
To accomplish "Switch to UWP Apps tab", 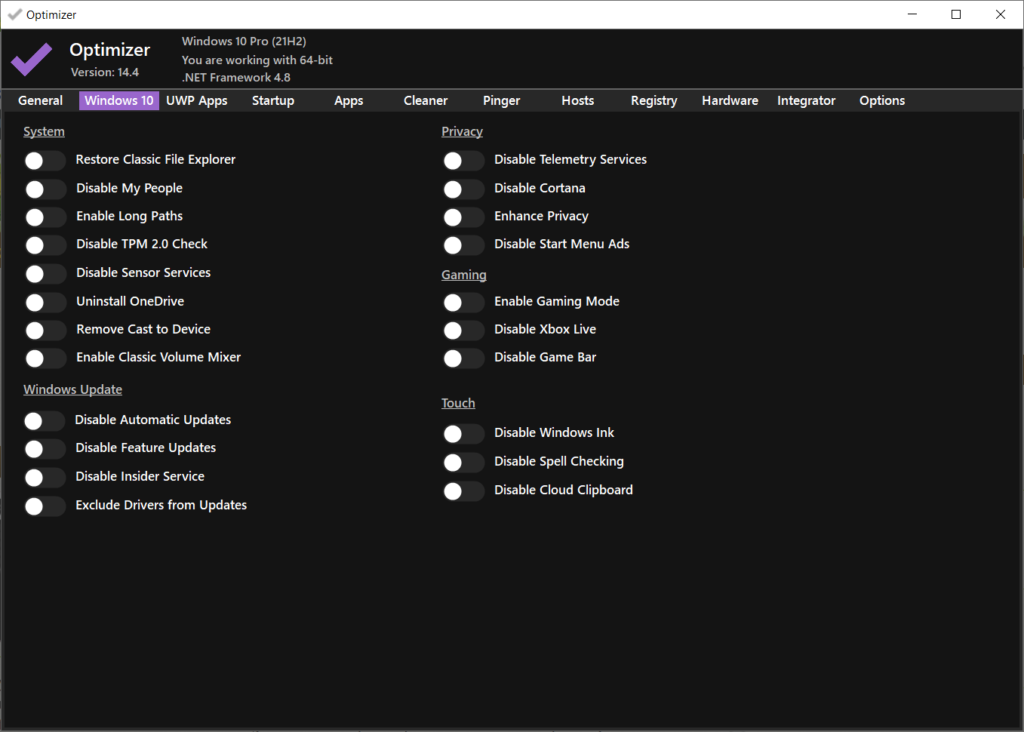I will tap(197, 101).
